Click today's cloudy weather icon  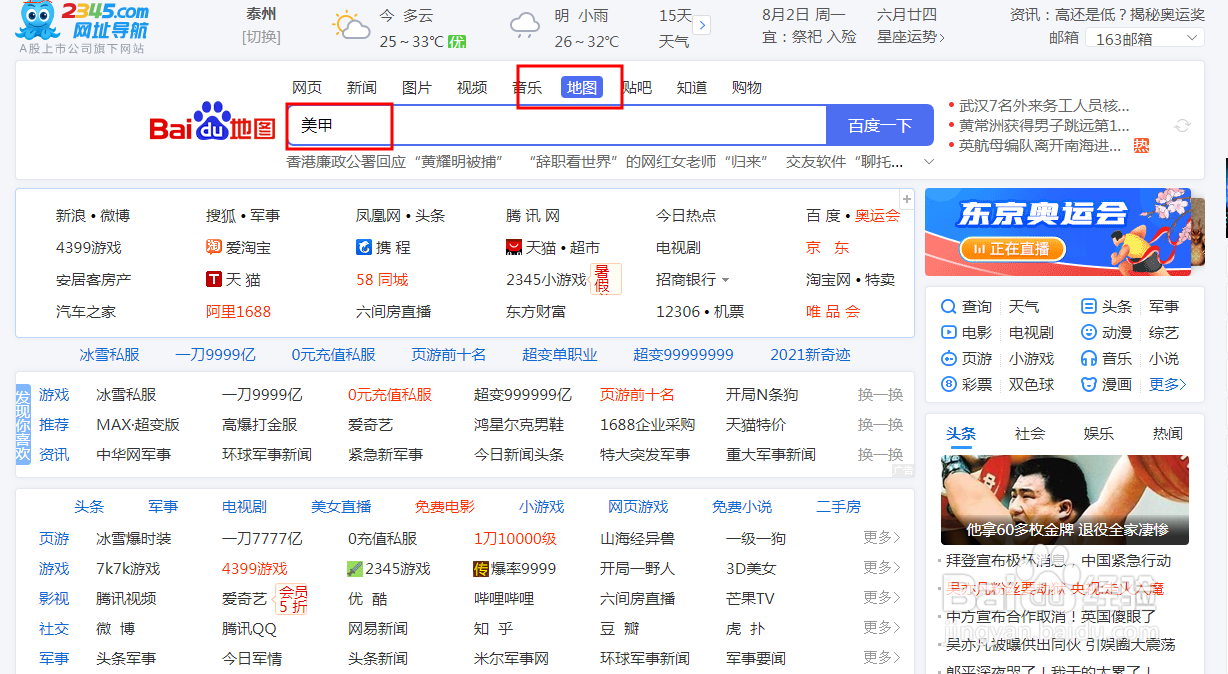(x=352, y=25)
